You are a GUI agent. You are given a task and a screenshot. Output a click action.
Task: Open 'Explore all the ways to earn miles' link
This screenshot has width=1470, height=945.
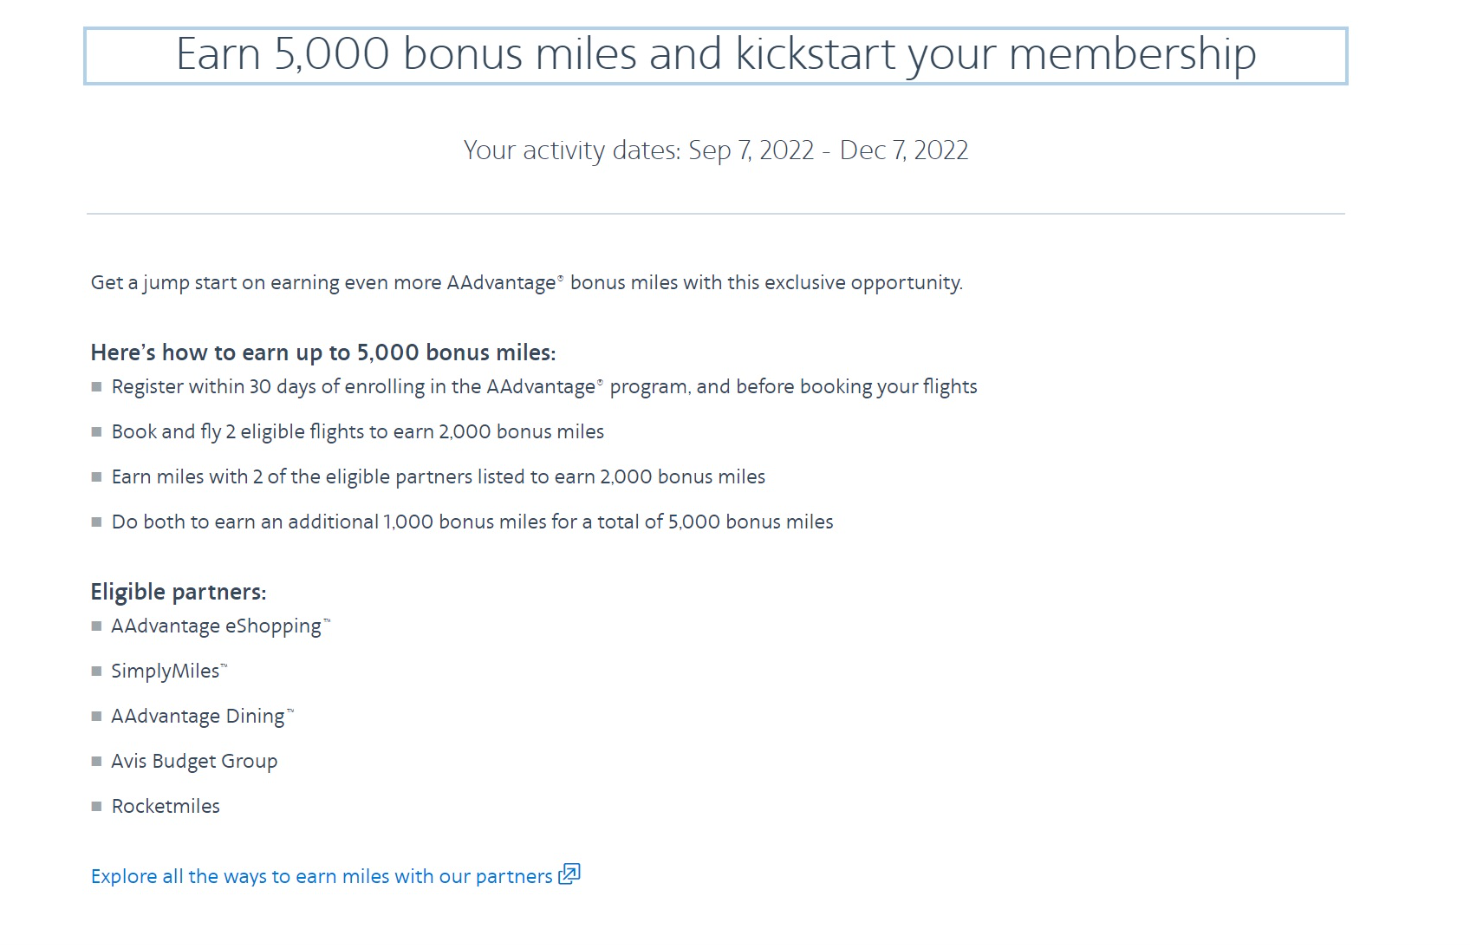click(x=321, y=876)
